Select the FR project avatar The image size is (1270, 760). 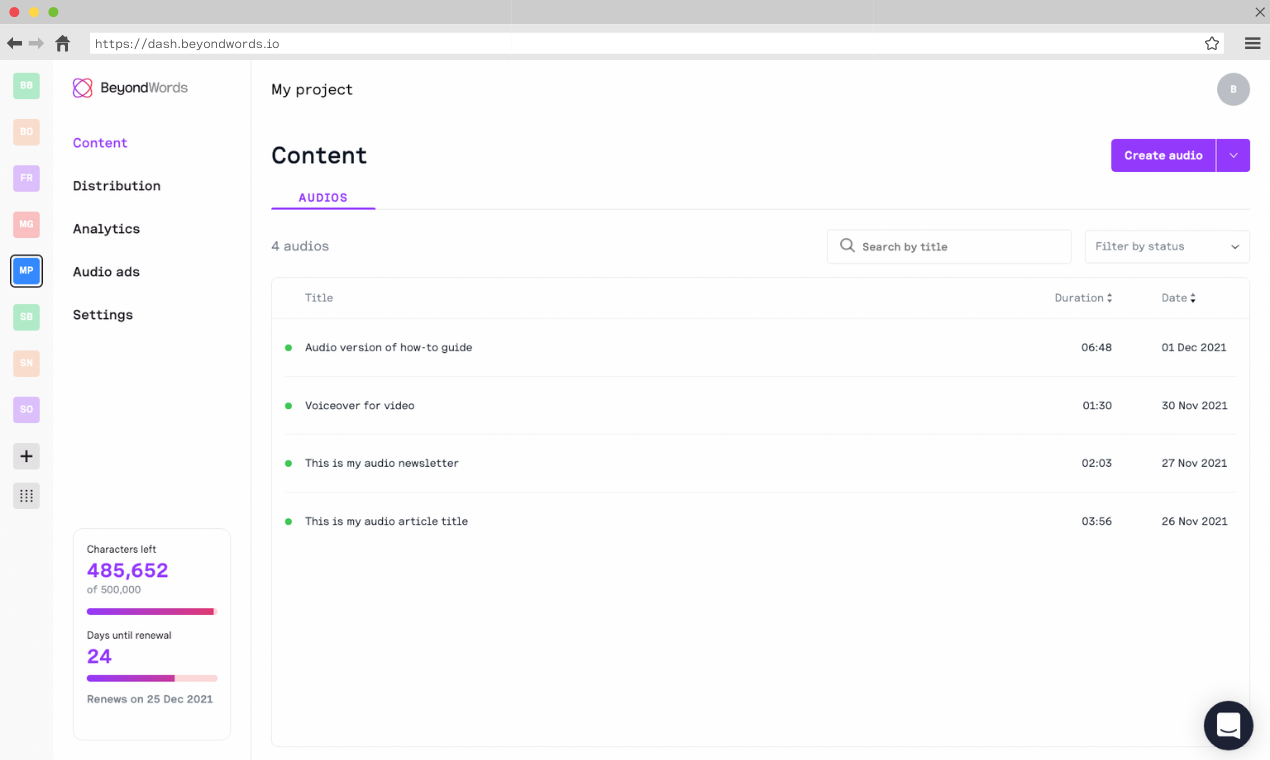pyautogui.click(x=27, y=178)
